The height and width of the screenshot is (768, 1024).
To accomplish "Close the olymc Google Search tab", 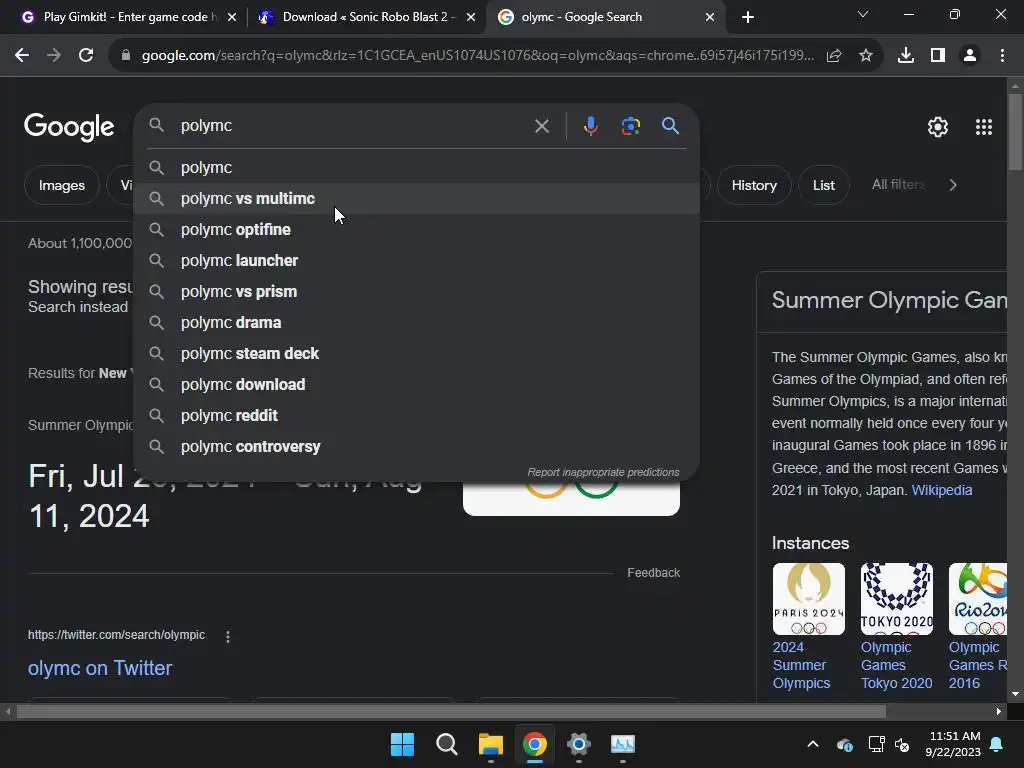I will click(710, 17).
